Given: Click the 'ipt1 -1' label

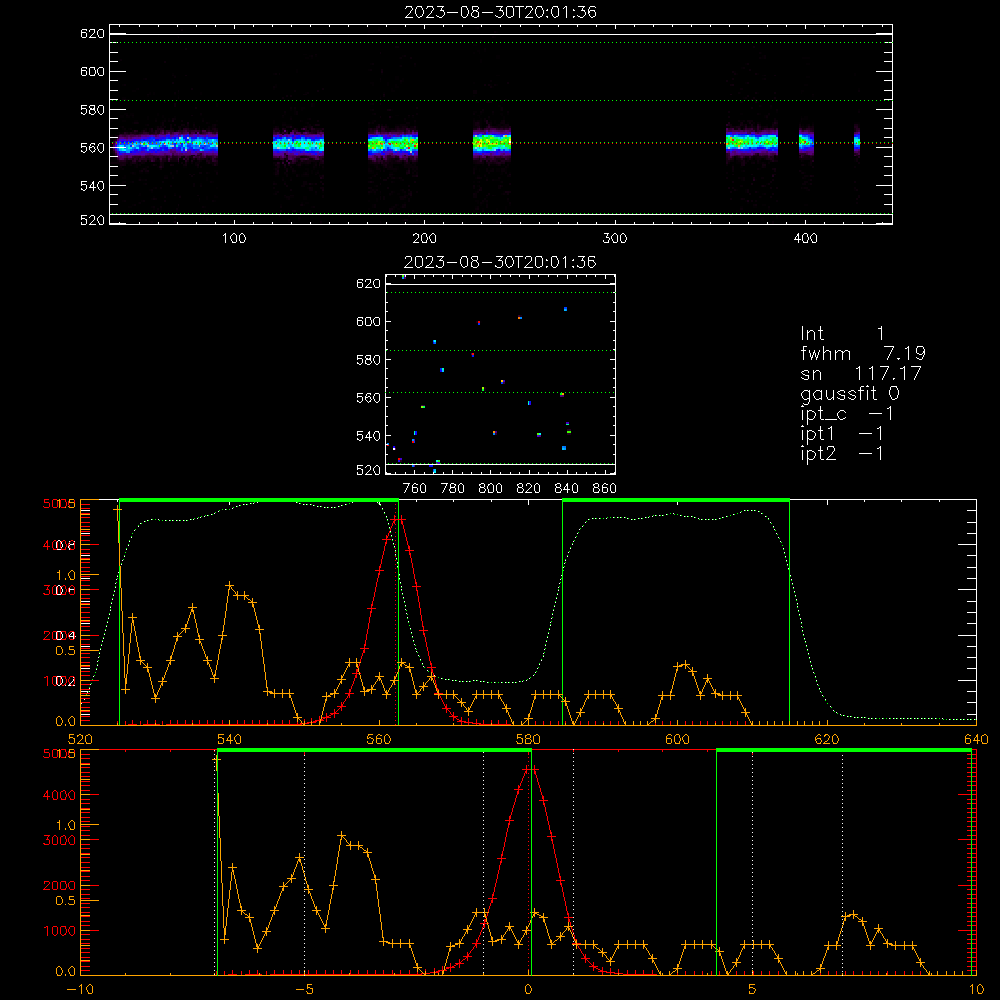Looking at the screenshot, I should click(x=842, y=434).
